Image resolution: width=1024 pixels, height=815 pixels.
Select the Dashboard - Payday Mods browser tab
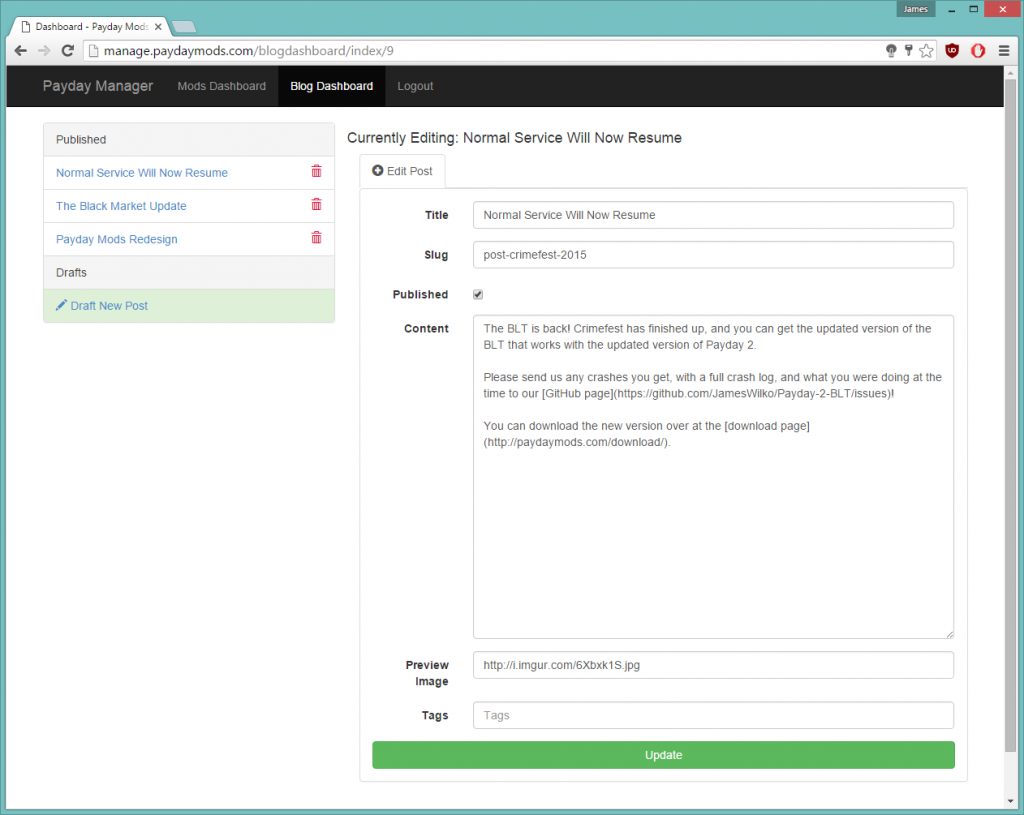click(91, 27)
